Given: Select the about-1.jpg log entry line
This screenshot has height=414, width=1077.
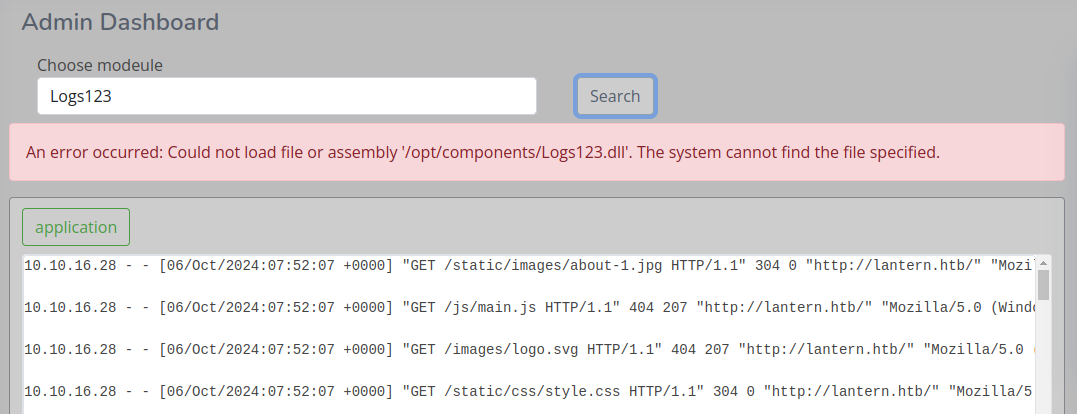Looking at the screenshot, I should coord(528,266).
